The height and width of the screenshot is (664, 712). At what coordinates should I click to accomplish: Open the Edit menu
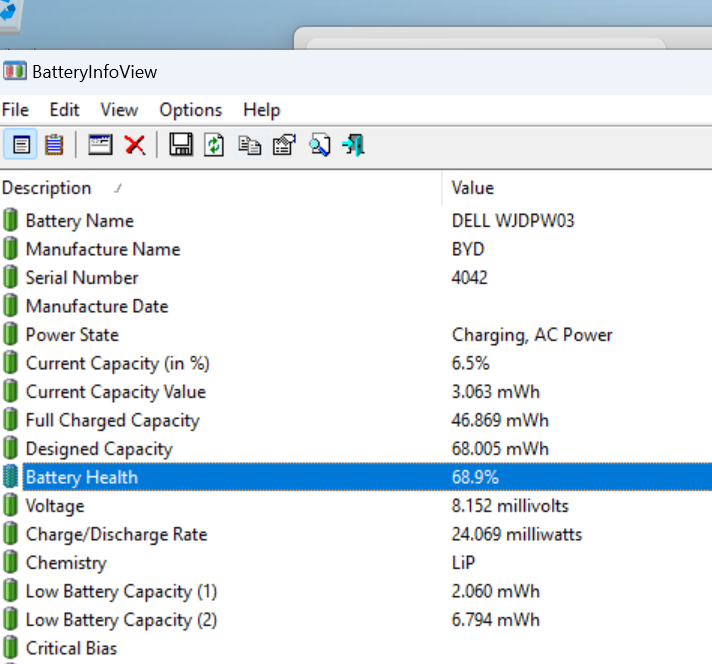click(64, 110)
